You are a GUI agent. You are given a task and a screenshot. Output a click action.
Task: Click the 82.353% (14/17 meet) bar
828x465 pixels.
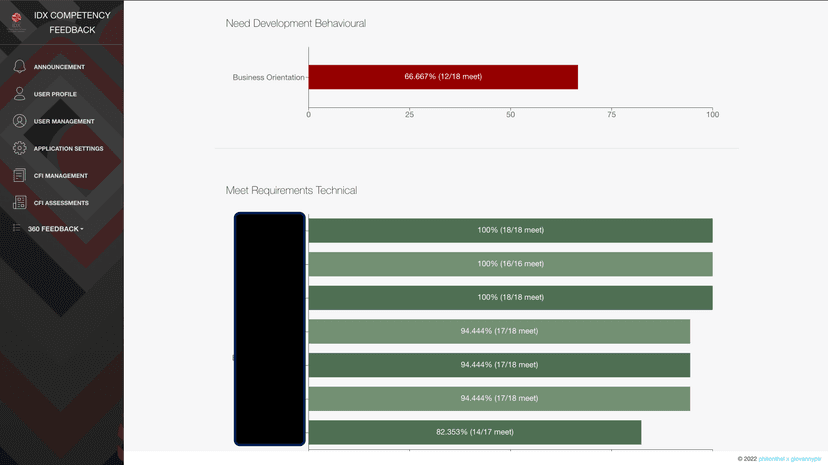475,432
